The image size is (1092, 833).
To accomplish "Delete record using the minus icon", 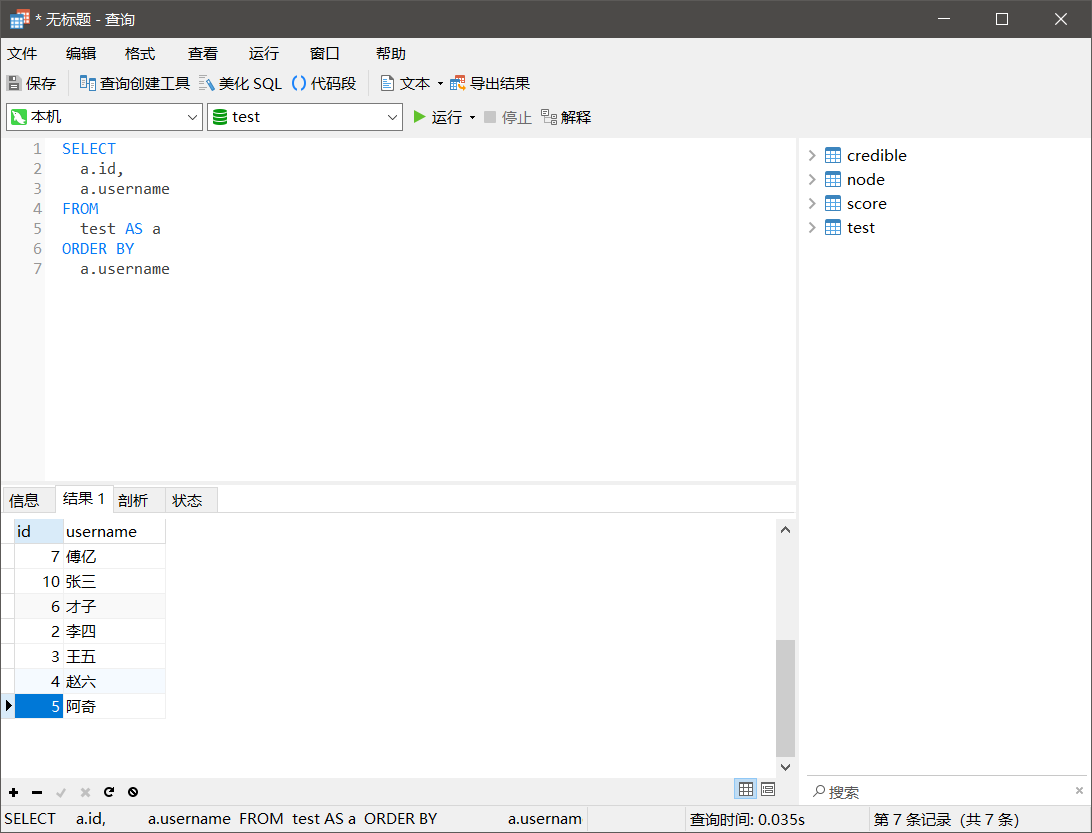I will tap(37, 792).
